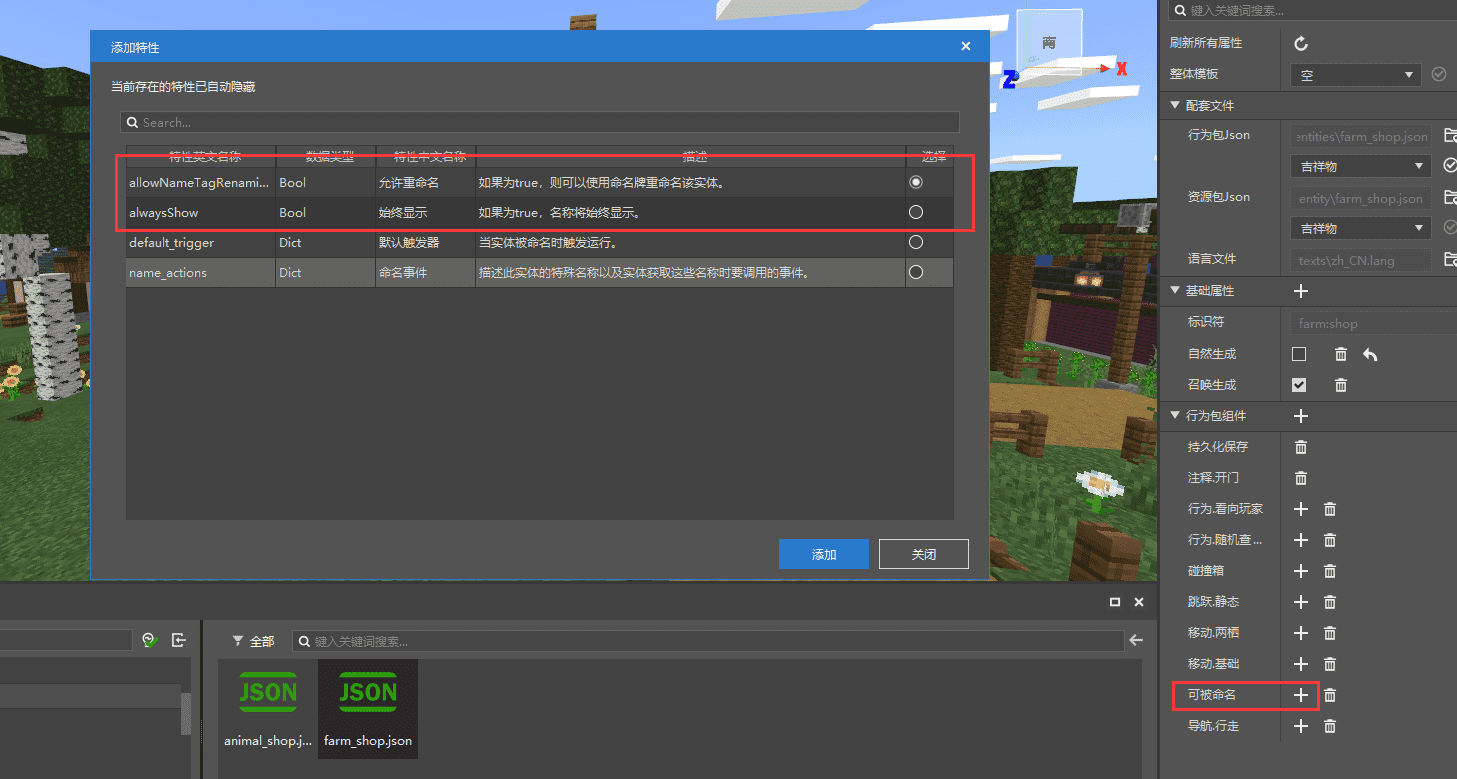Delete the 碰撞箱 component
This screenshot has height=779, width=1457.
click(1330, 571)
